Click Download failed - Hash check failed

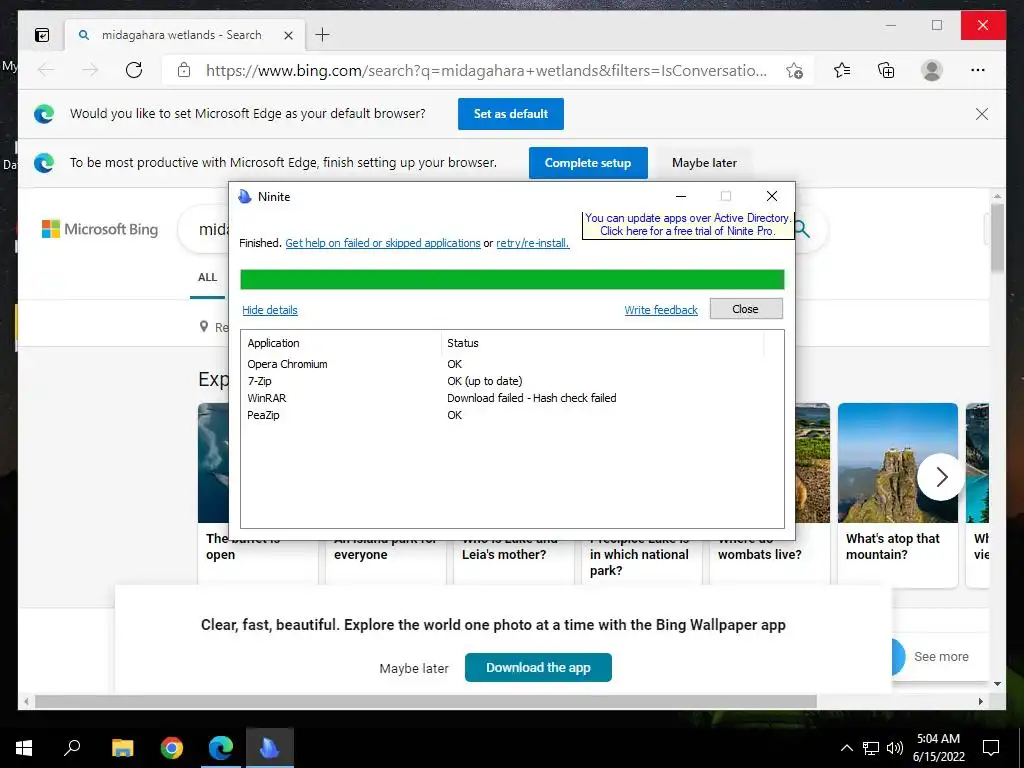tap(532, 398)
